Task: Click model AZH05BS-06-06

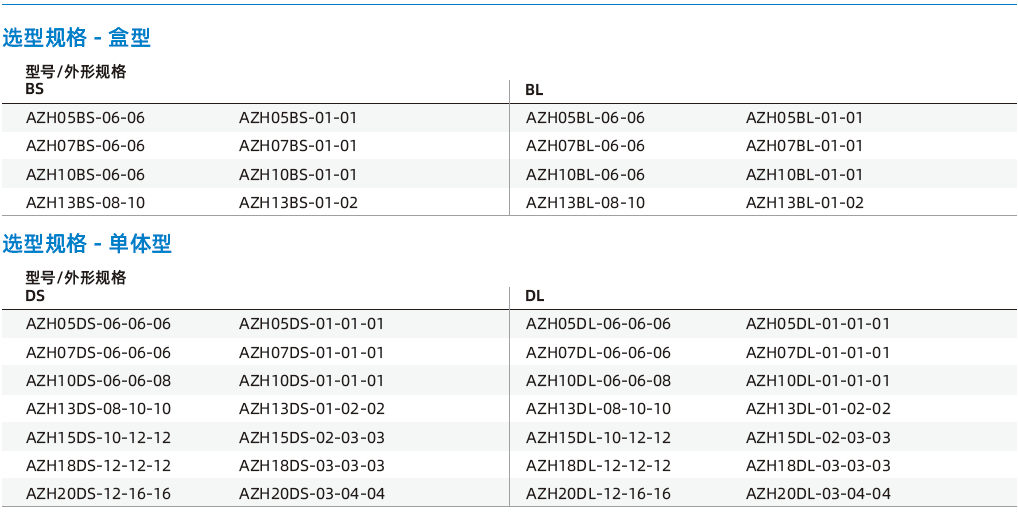Action: (85, 118)
